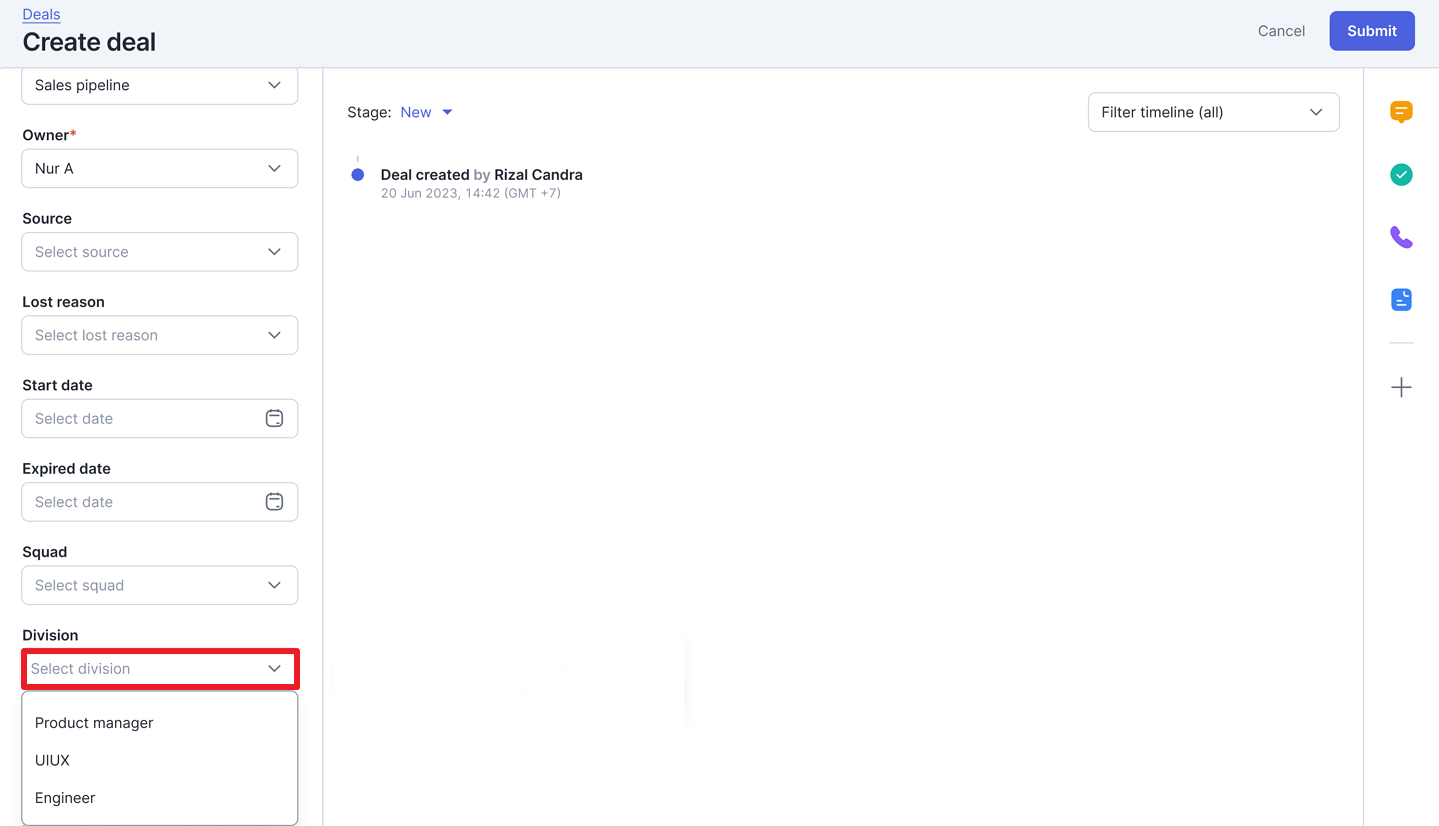Click the 'Deal created by Rizal Candra' entry
Screen dimensions: 1439x826
[481, 175]
